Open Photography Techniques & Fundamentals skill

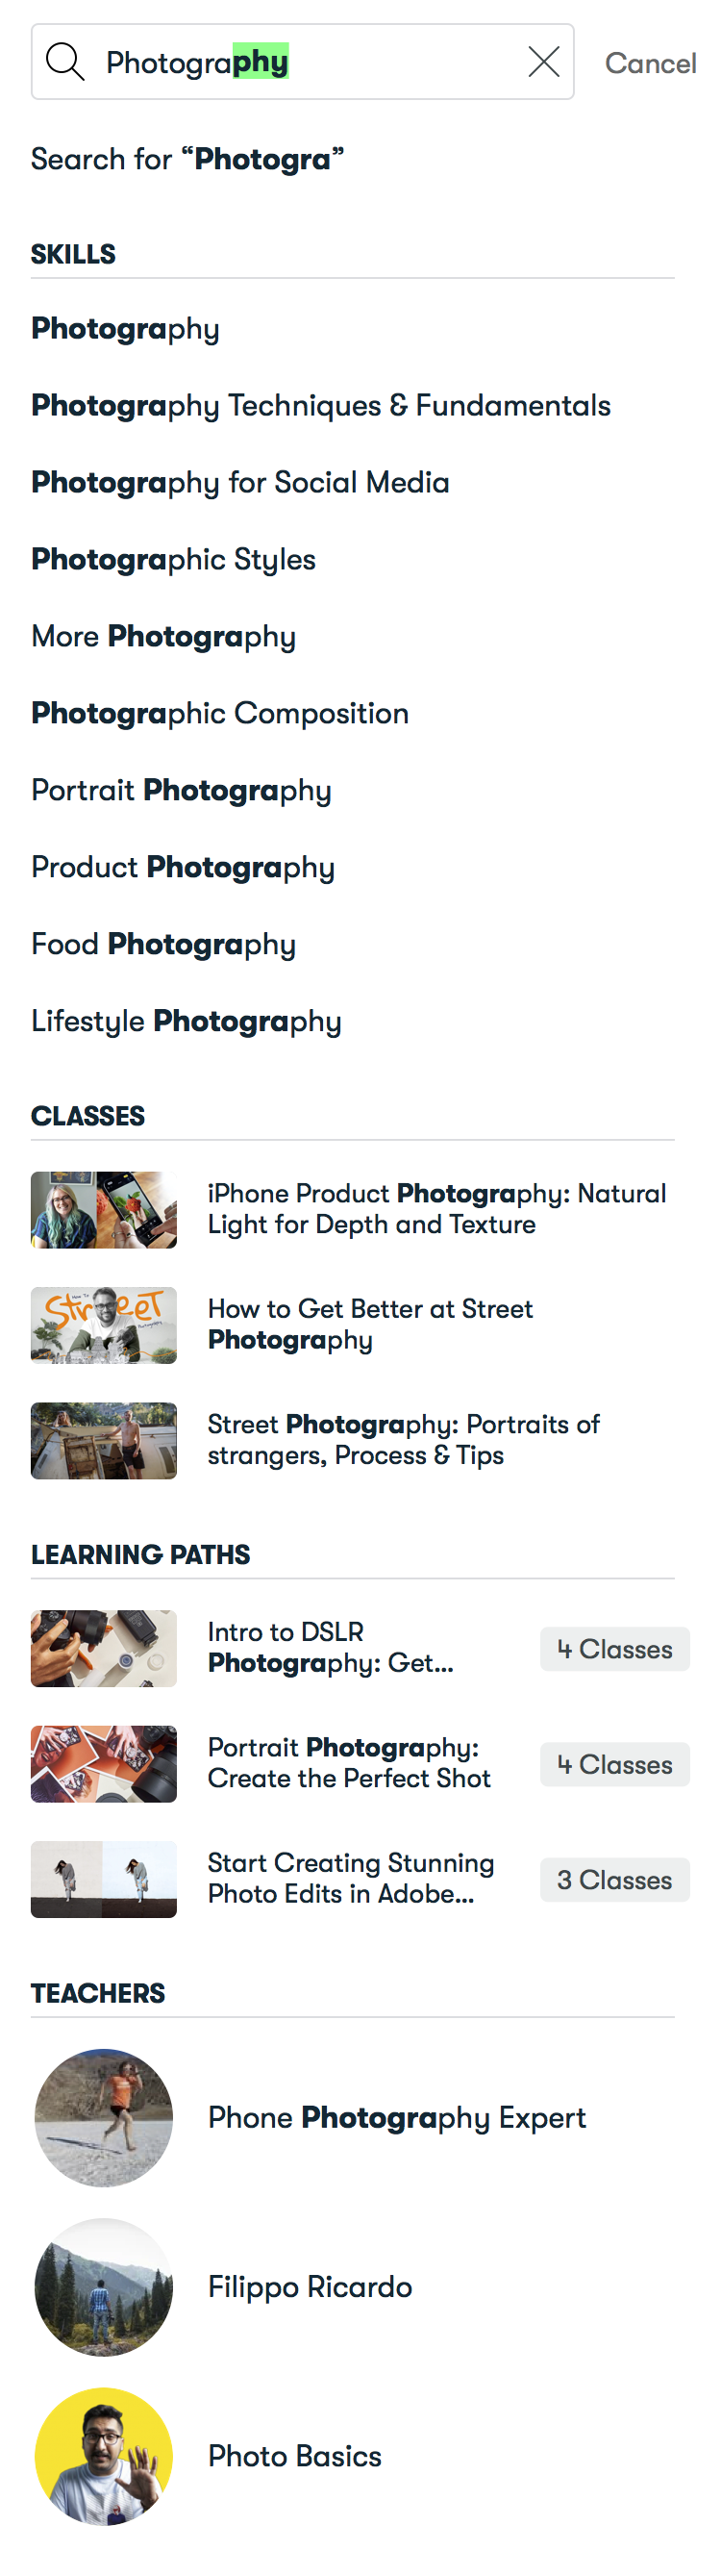(321, 405)
